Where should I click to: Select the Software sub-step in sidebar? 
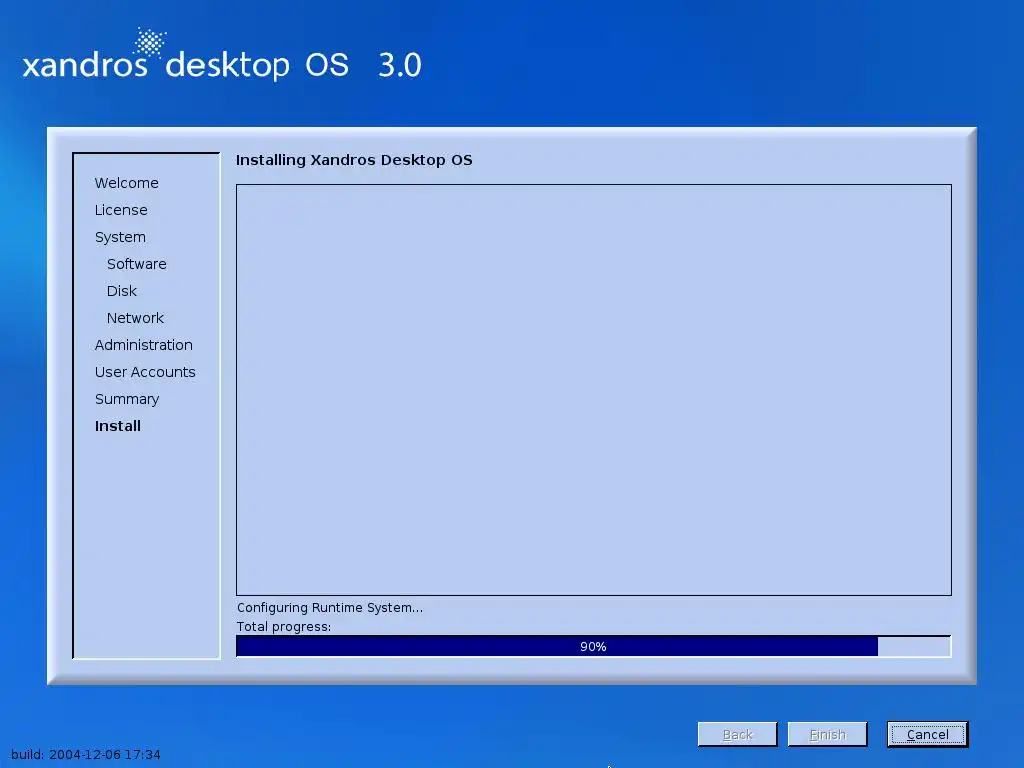136,264
